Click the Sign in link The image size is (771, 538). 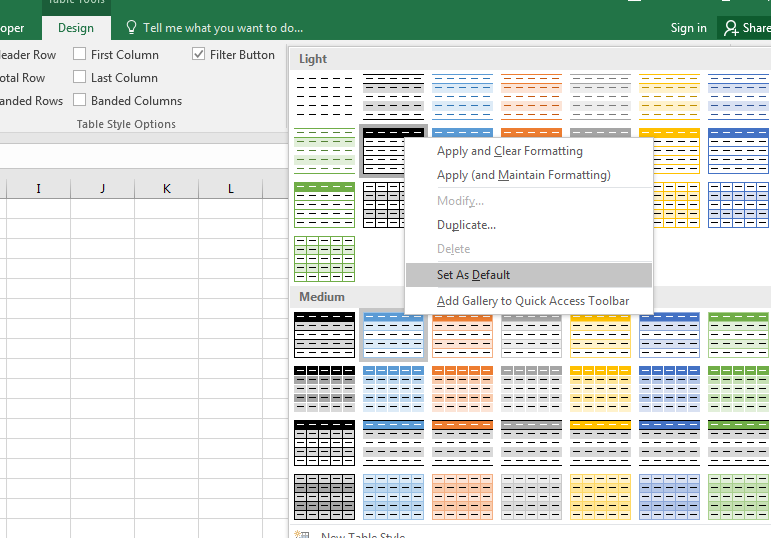688,28
